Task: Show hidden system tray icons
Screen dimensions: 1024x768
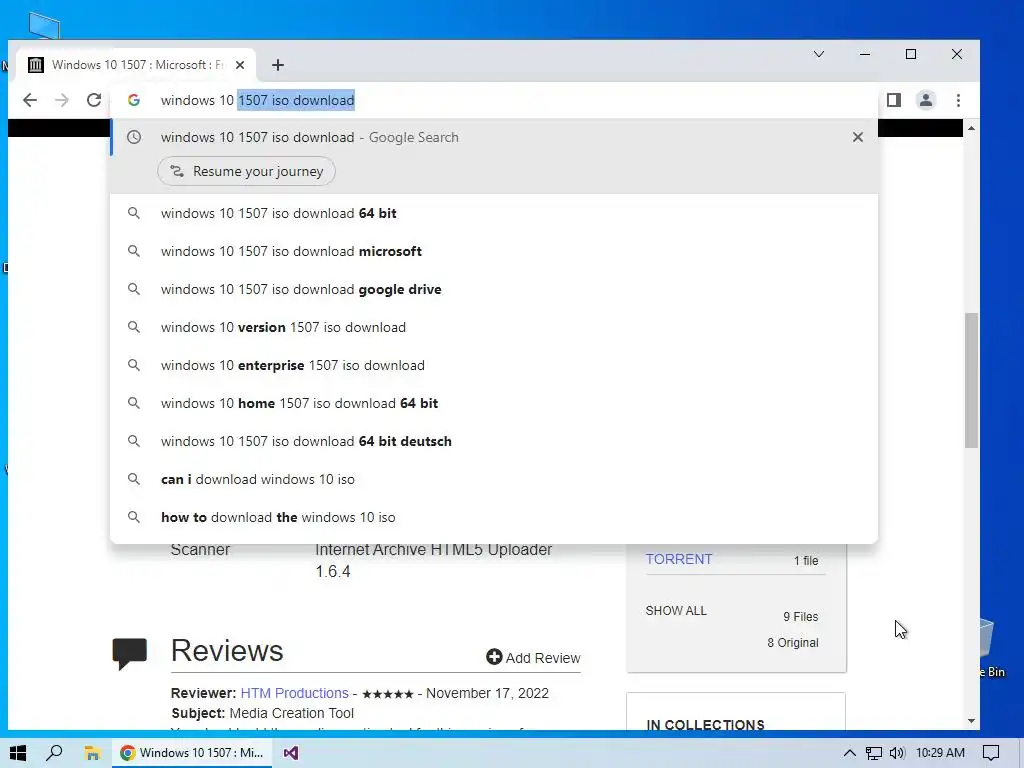Action: point(850,753)
